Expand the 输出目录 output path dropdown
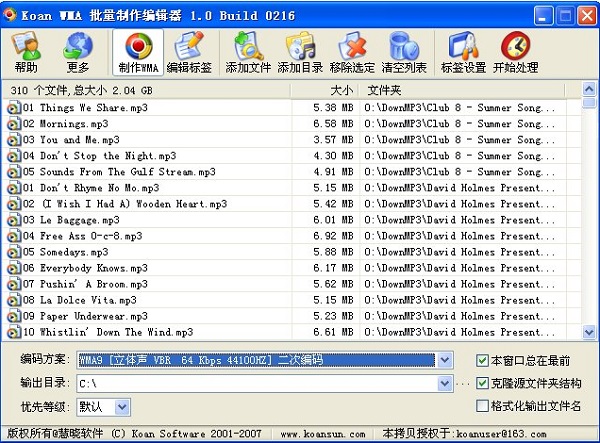Screen dimensions: 600x443 [x=445, y=383]
